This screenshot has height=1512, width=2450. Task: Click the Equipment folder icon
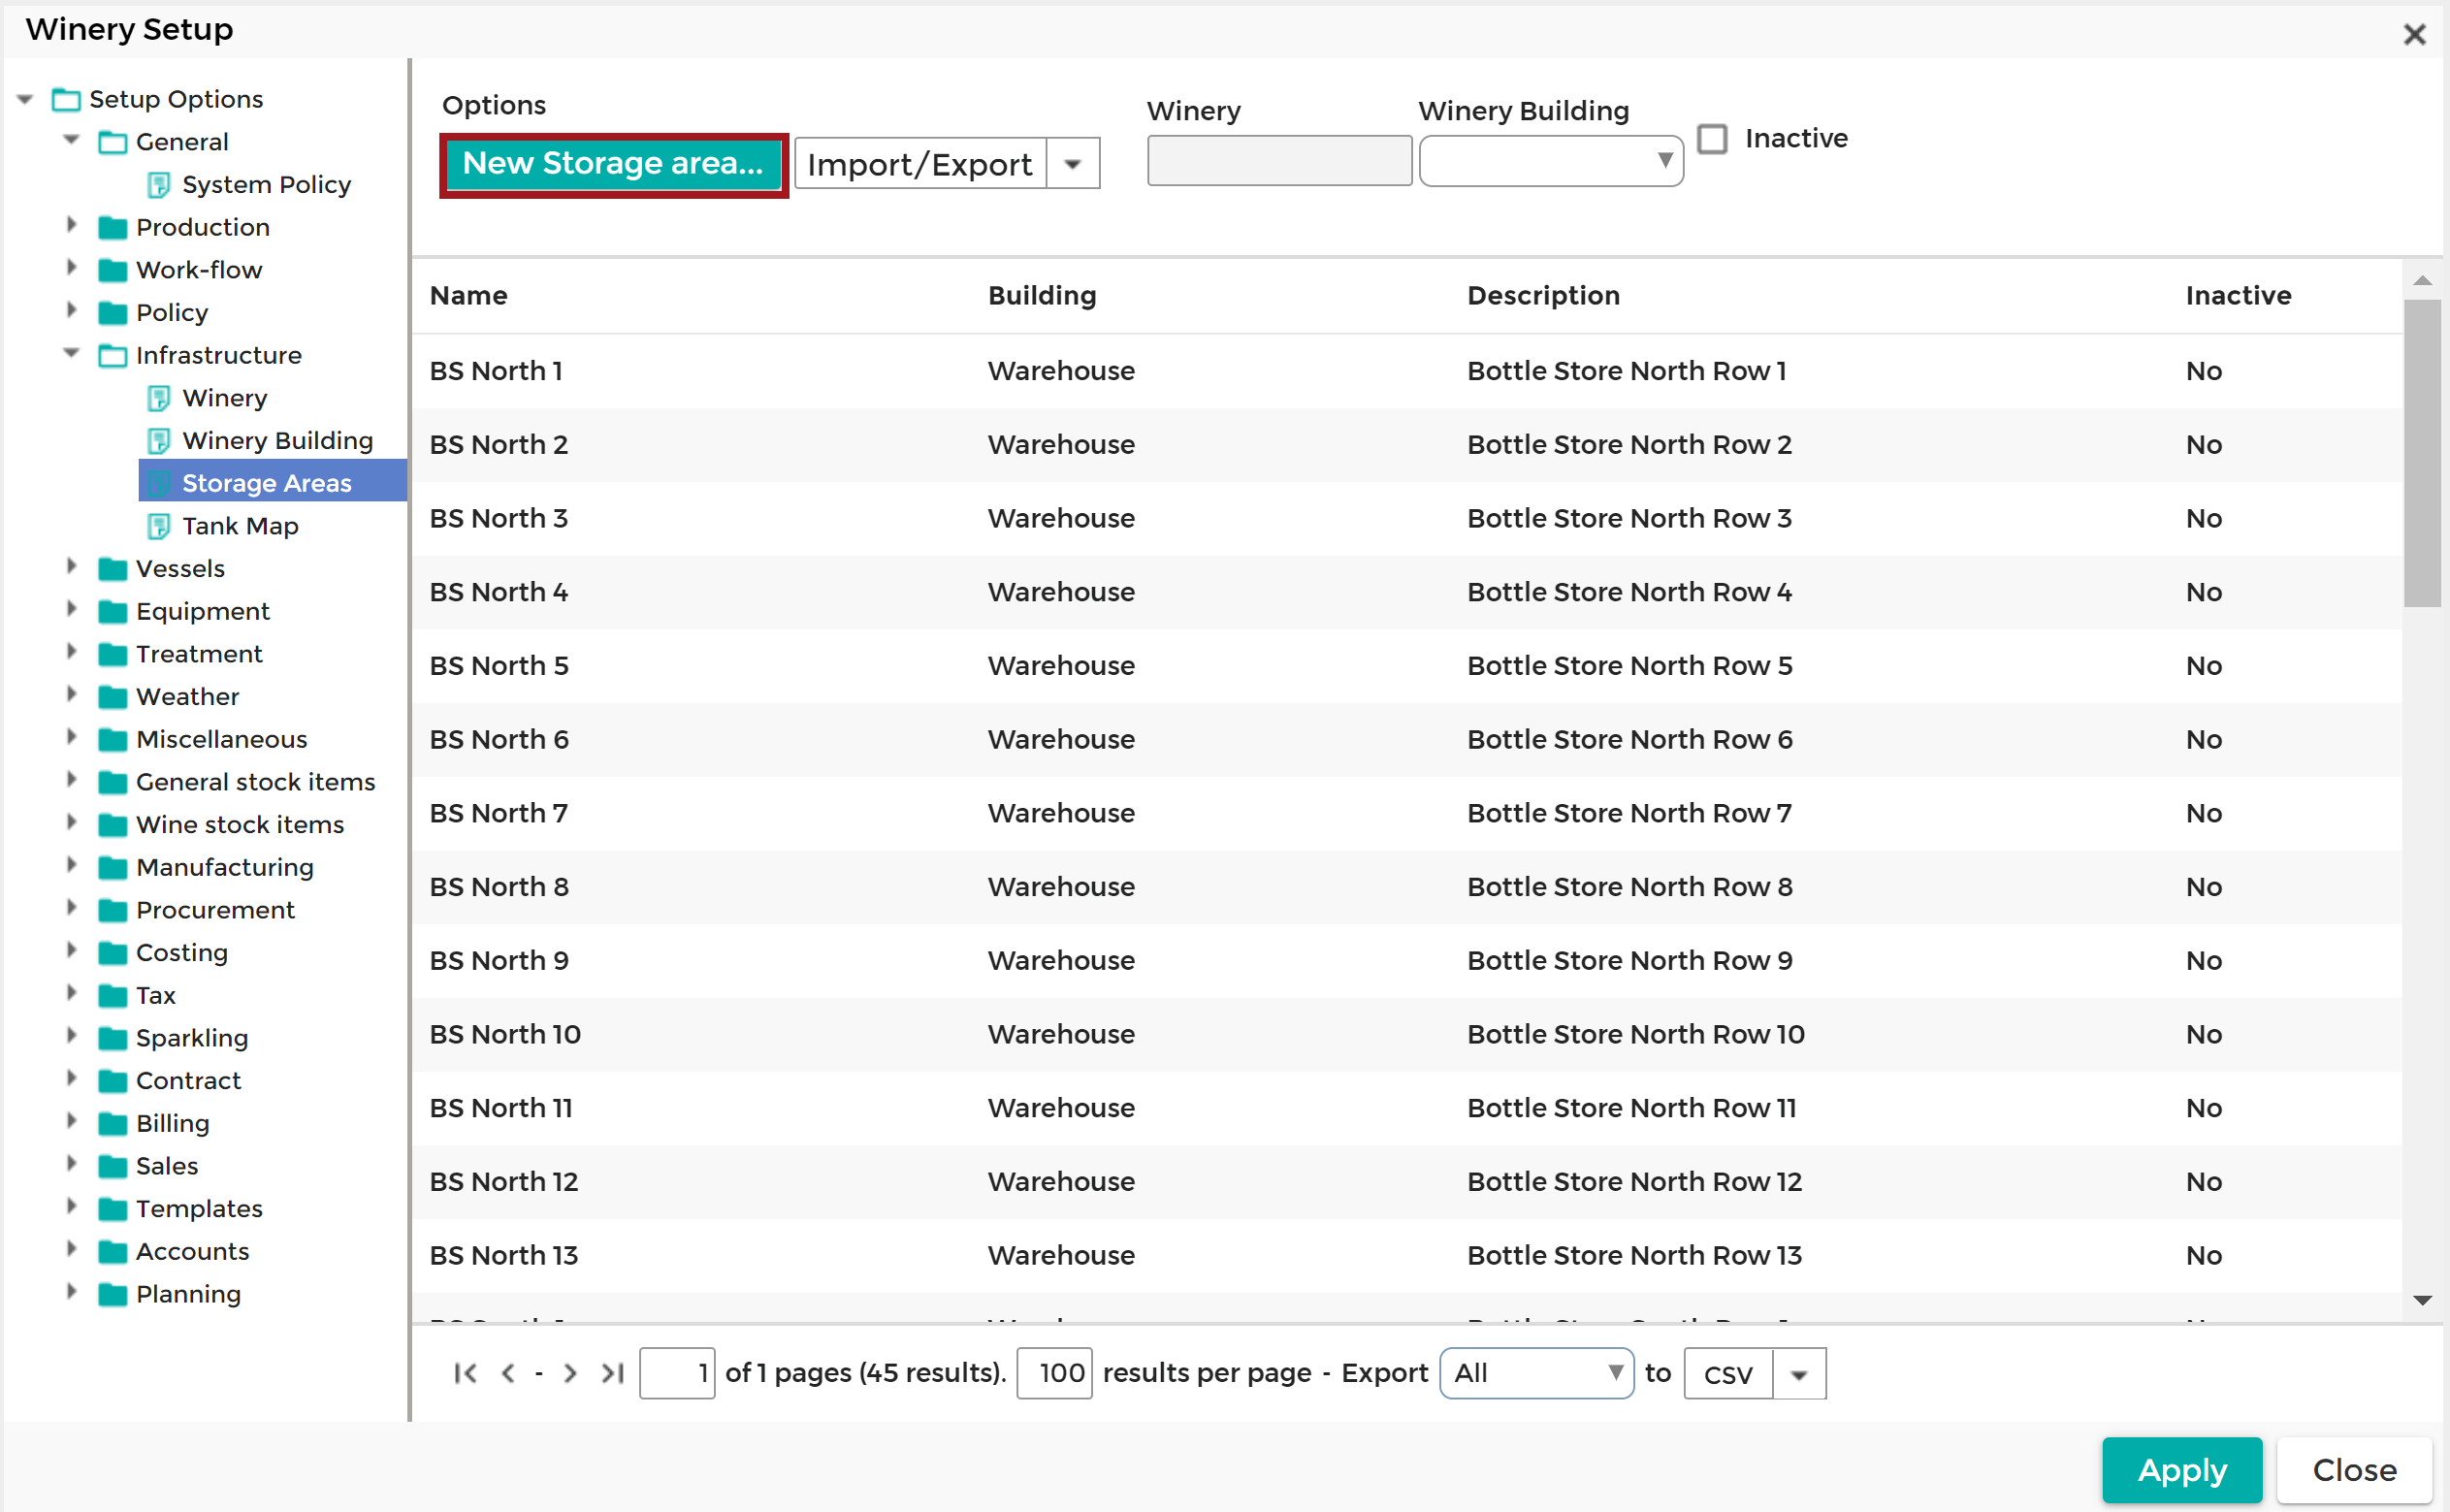[113, 612]
